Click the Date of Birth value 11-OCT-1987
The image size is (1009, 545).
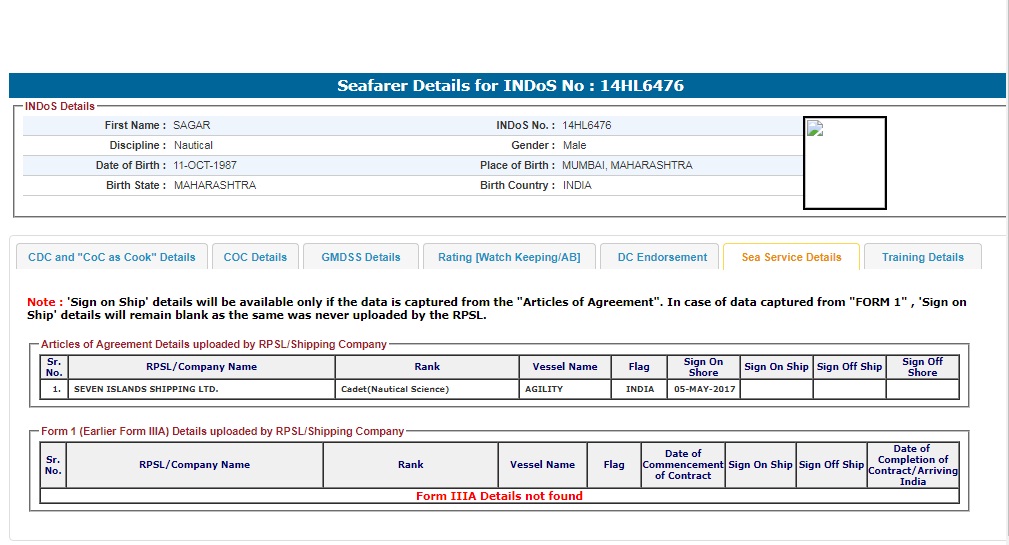point(205,165)
